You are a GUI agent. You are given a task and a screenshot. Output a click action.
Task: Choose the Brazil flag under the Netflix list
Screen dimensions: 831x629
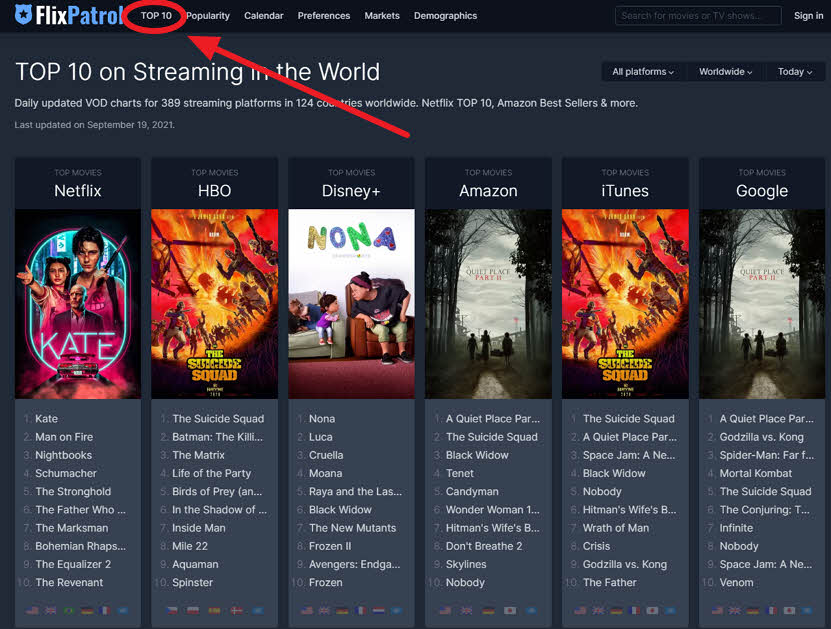click(x=69, y=610)
